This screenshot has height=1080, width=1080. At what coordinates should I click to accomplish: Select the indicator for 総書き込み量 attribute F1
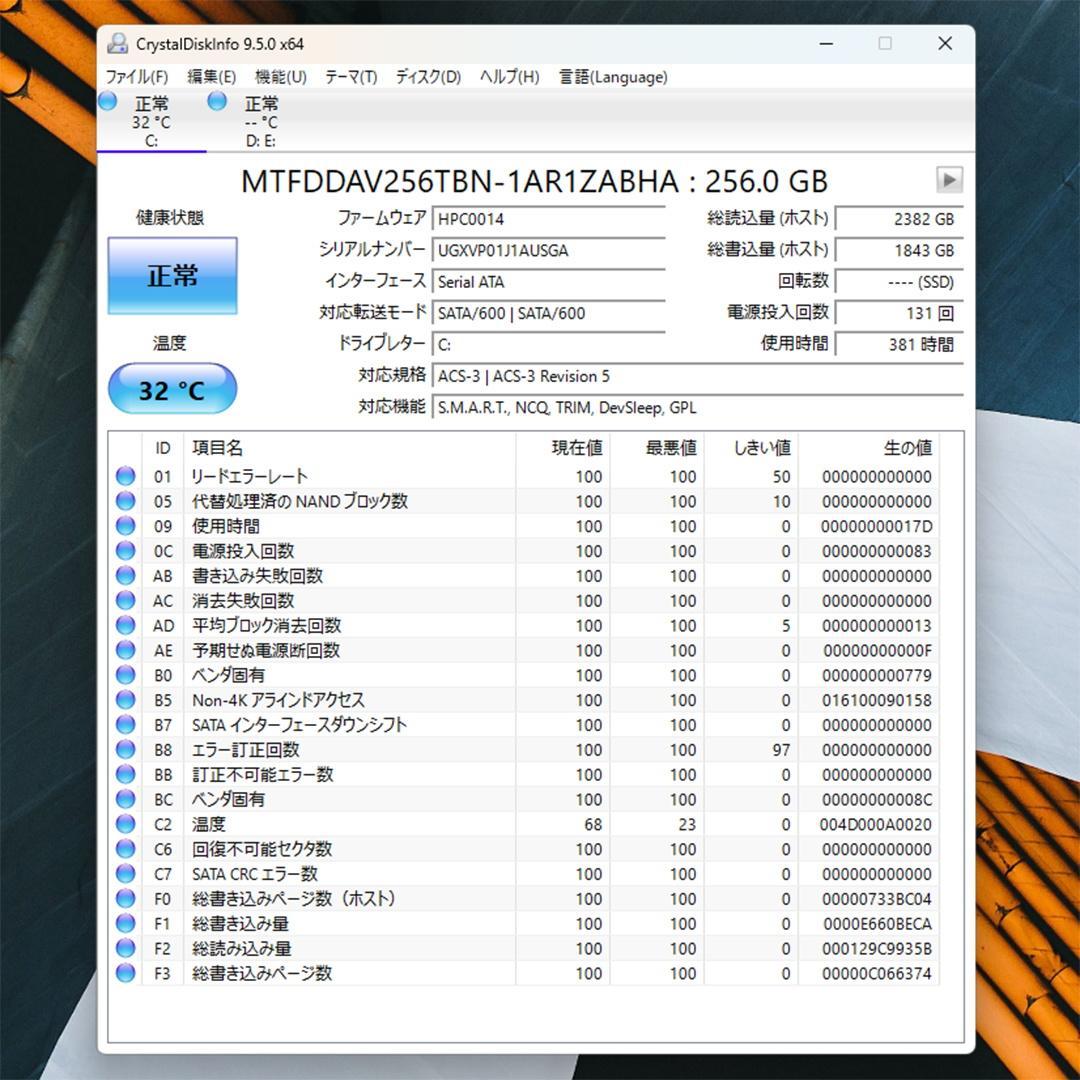tap(125, 923)
